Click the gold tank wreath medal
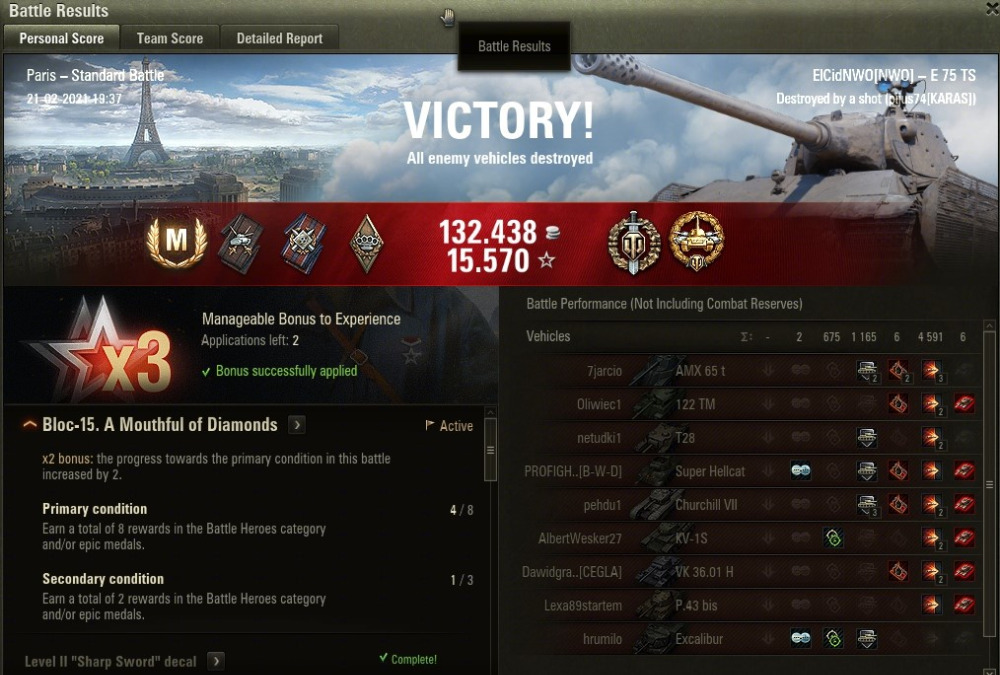The height and width of the screenshot is (675, 1000). click(x=696, y=241)
